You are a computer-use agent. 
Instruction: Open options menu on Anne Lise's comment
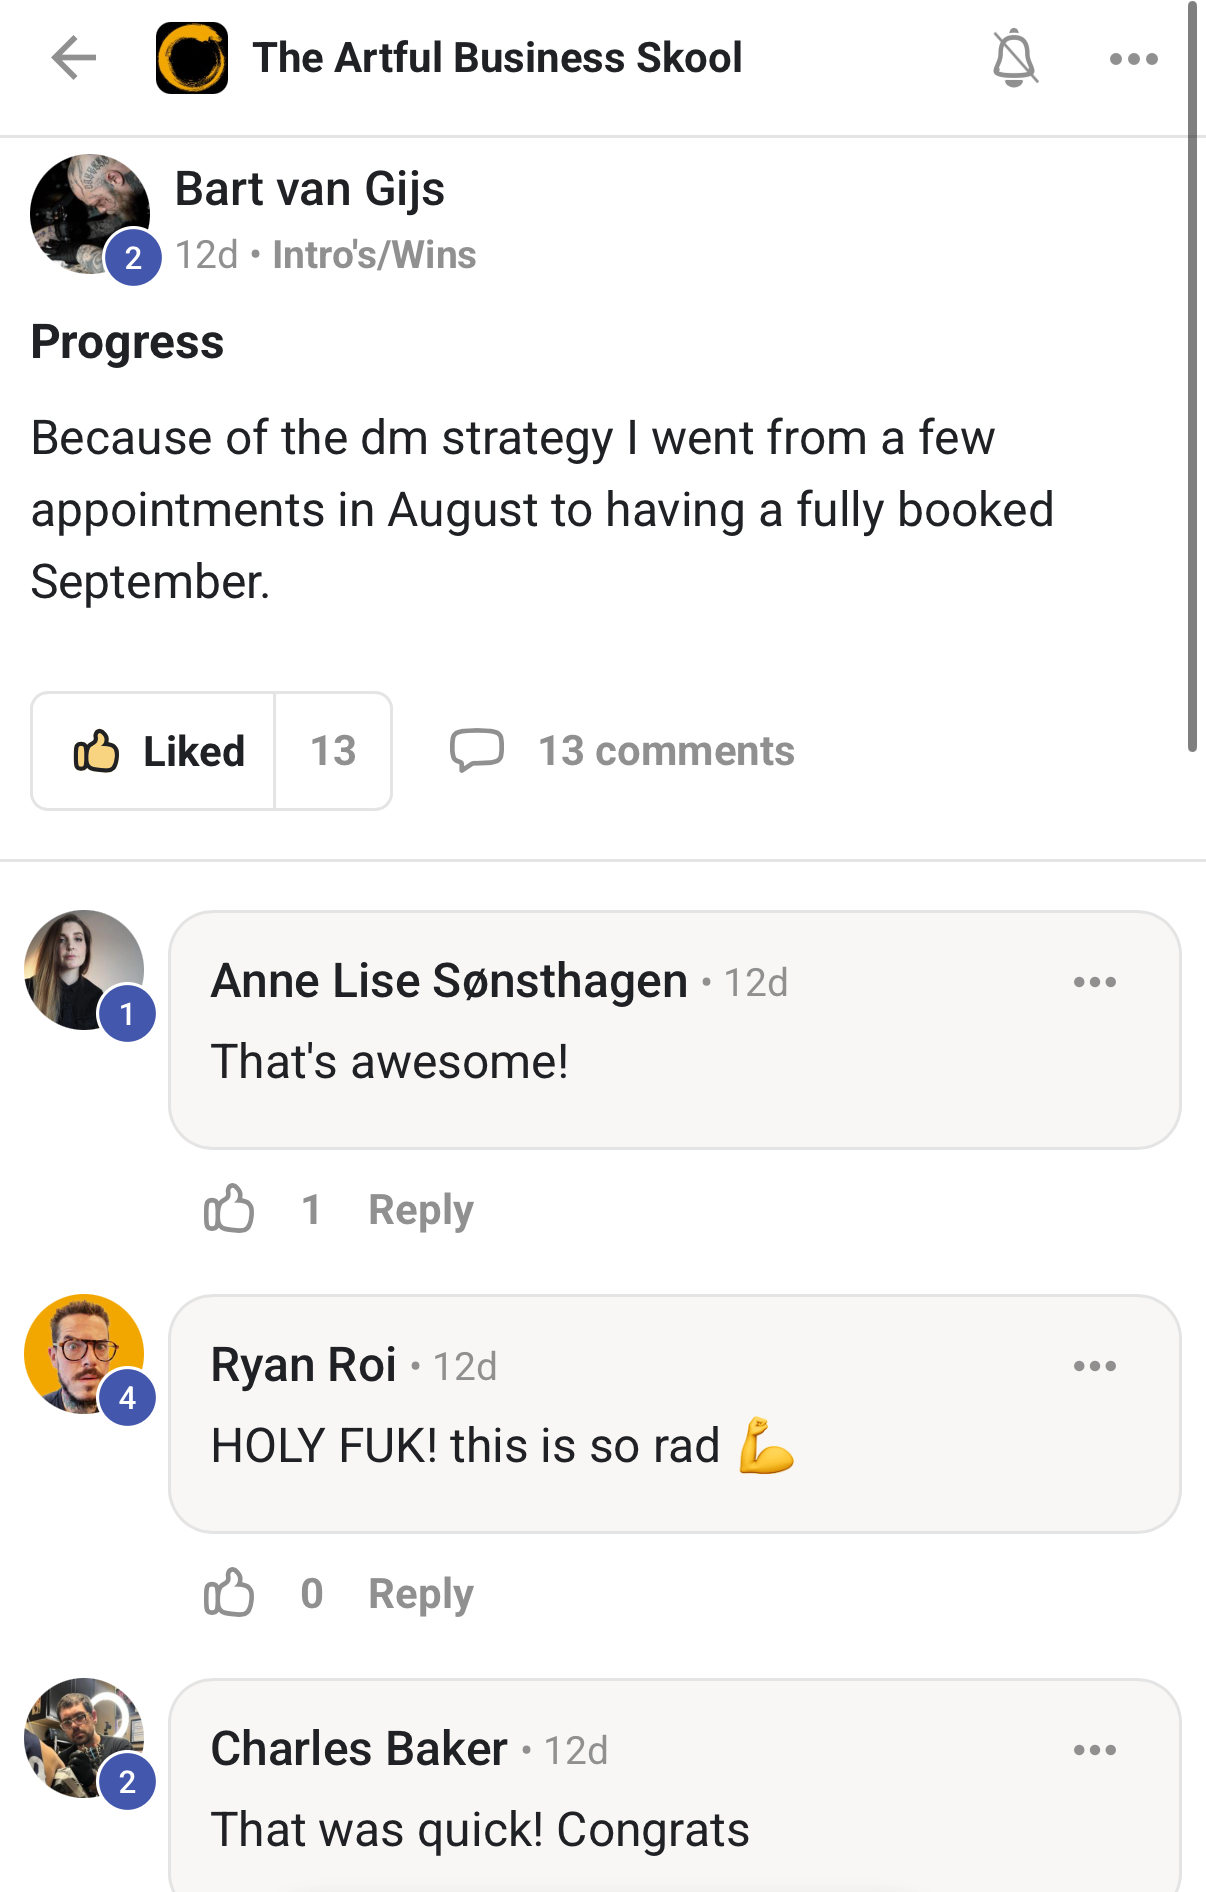(x=1094, y=982)
